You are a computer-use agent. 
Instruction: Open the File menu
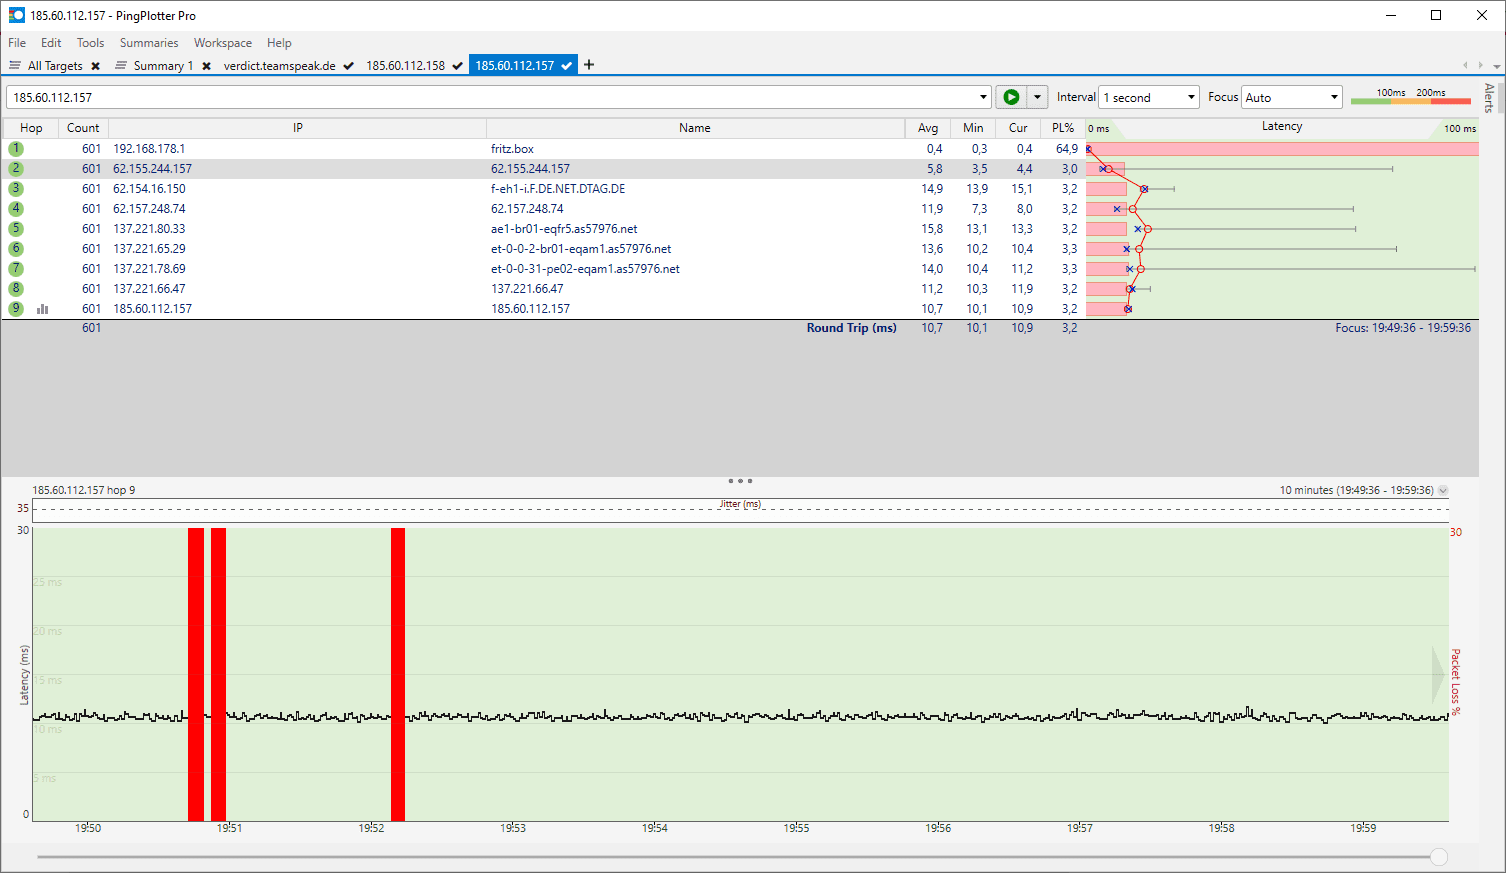tap(17, 43)
